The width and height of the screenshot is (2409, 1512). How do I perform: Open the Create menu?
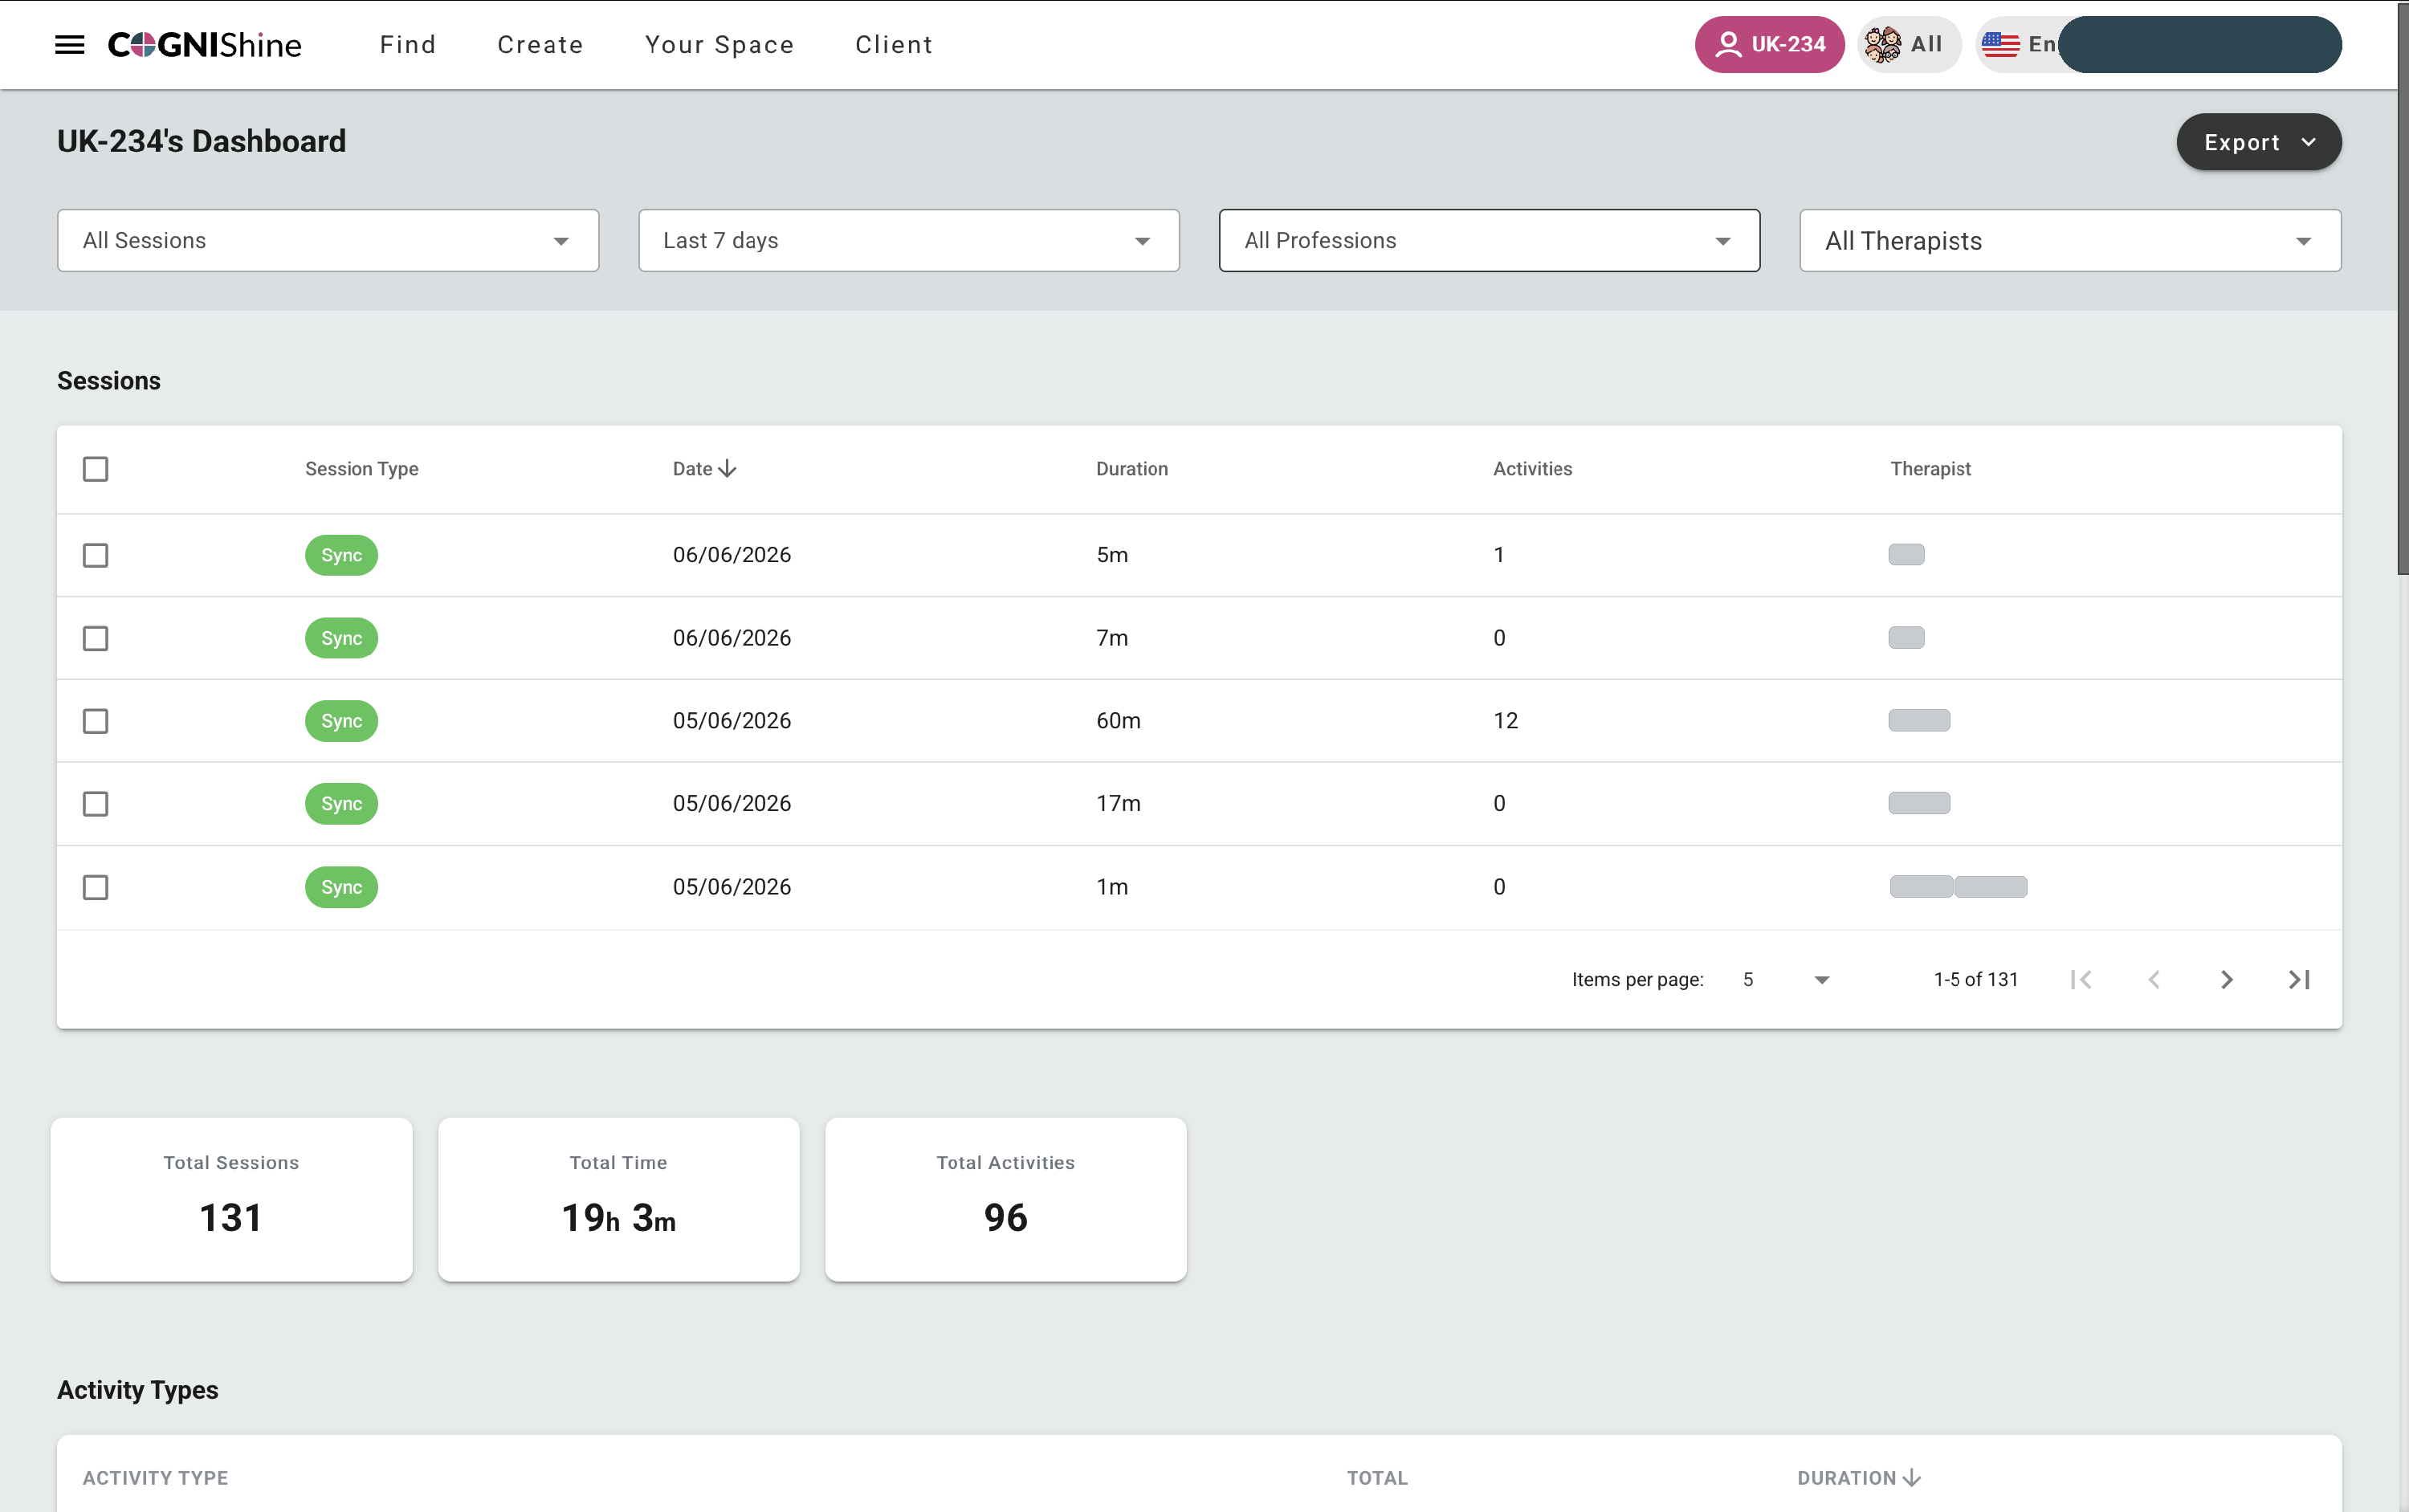click(540, 45)
